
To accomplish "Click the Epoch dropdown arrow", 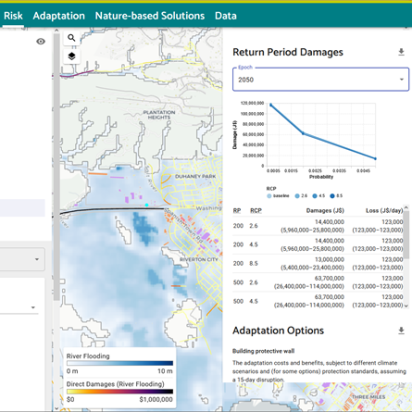I will tap(402, 79).
